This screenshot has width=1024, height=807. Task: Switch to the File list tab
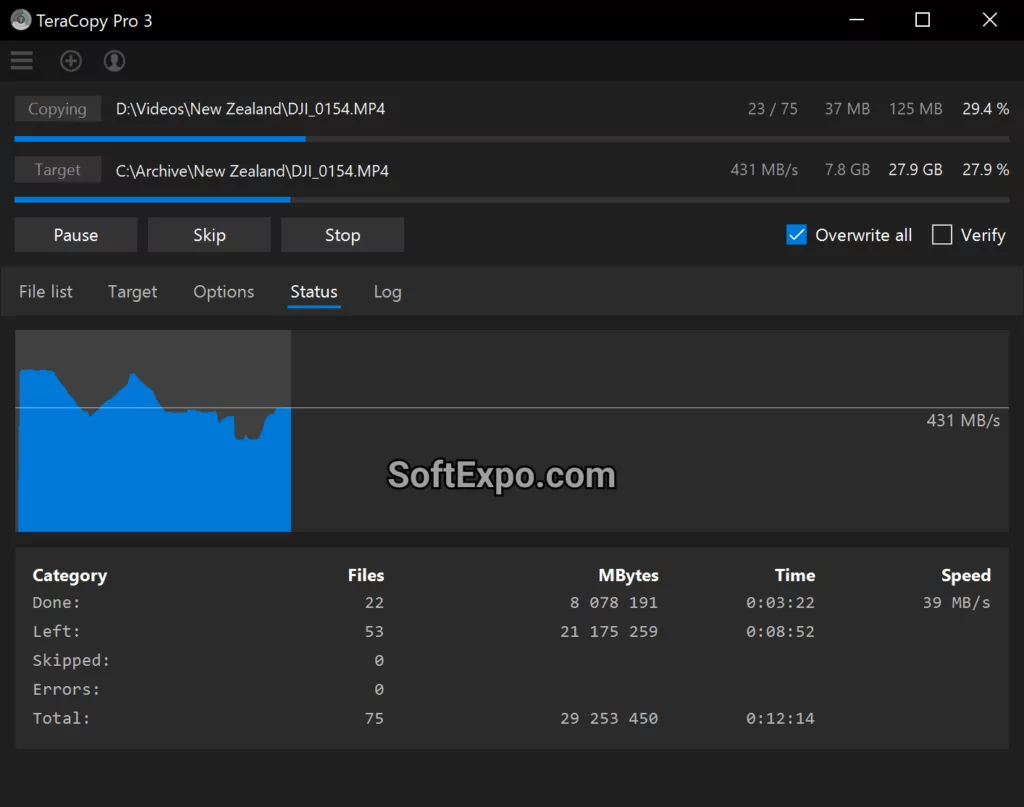point(45,291)
